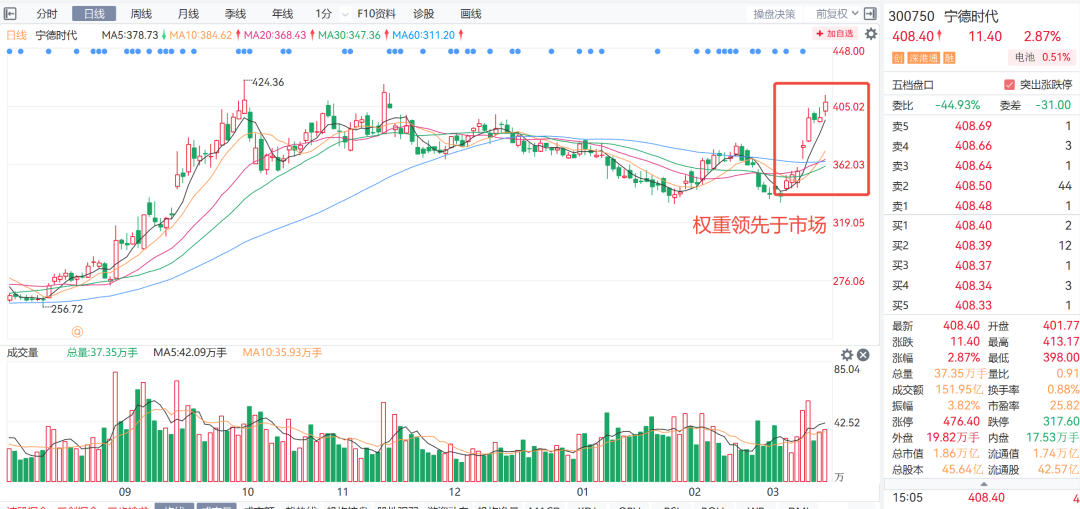Click 买1 price 408.40
This screenshot has width=1080, height=509.
pos(973,226)
